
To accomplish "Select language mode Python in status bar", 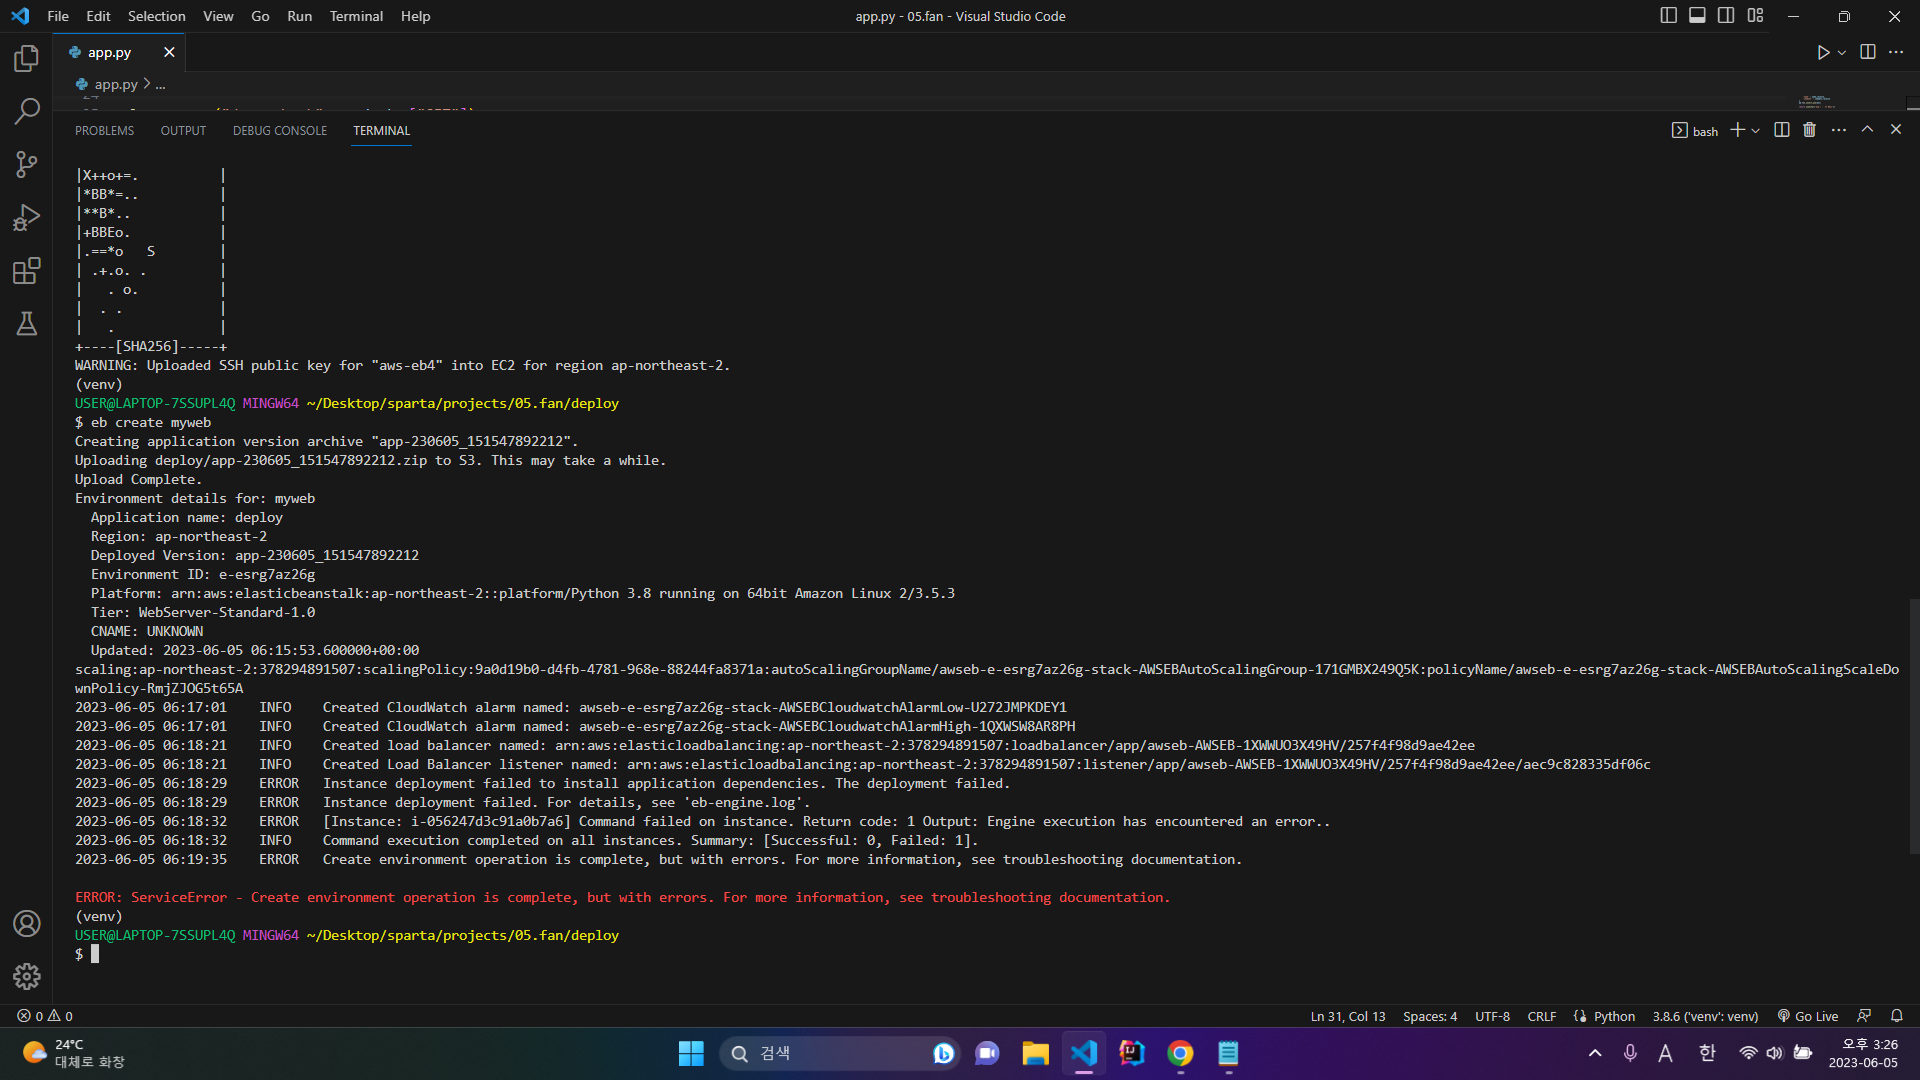I will (x=1614, y=1016).
